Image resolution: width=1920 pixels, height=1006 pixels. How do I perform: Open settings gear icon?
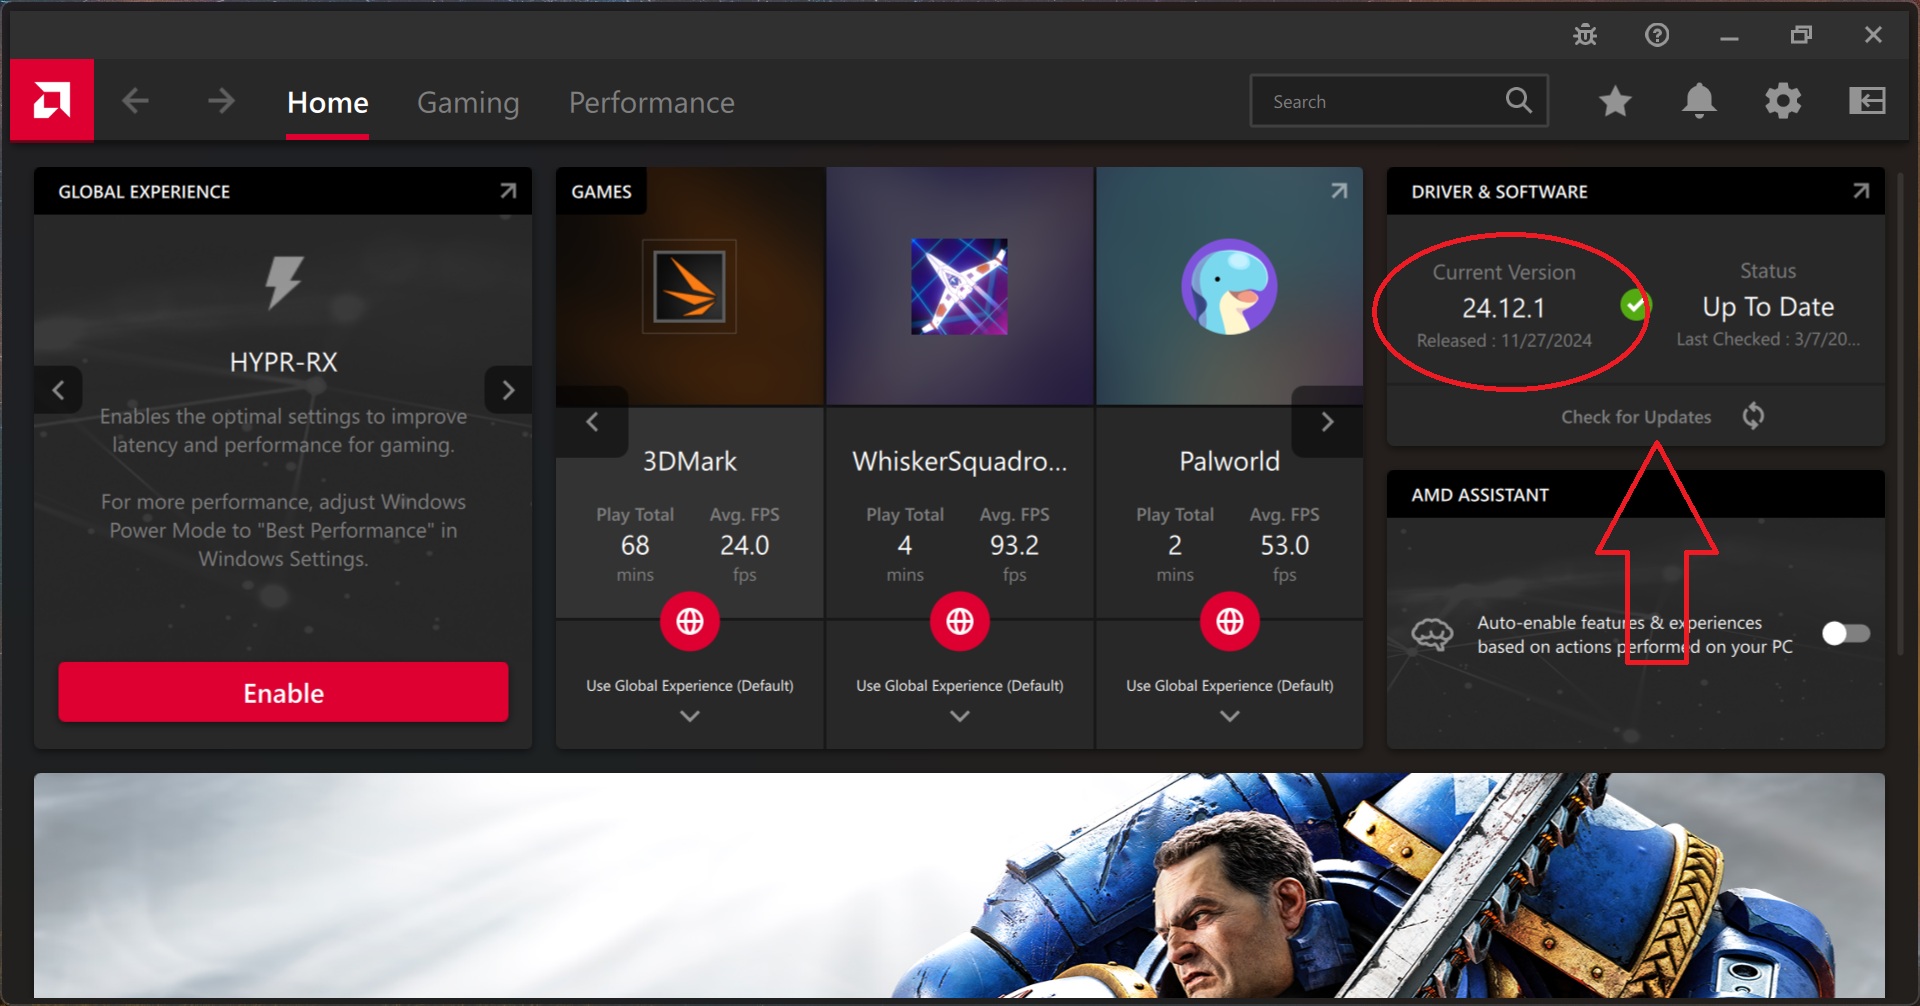coord(1783,101)
